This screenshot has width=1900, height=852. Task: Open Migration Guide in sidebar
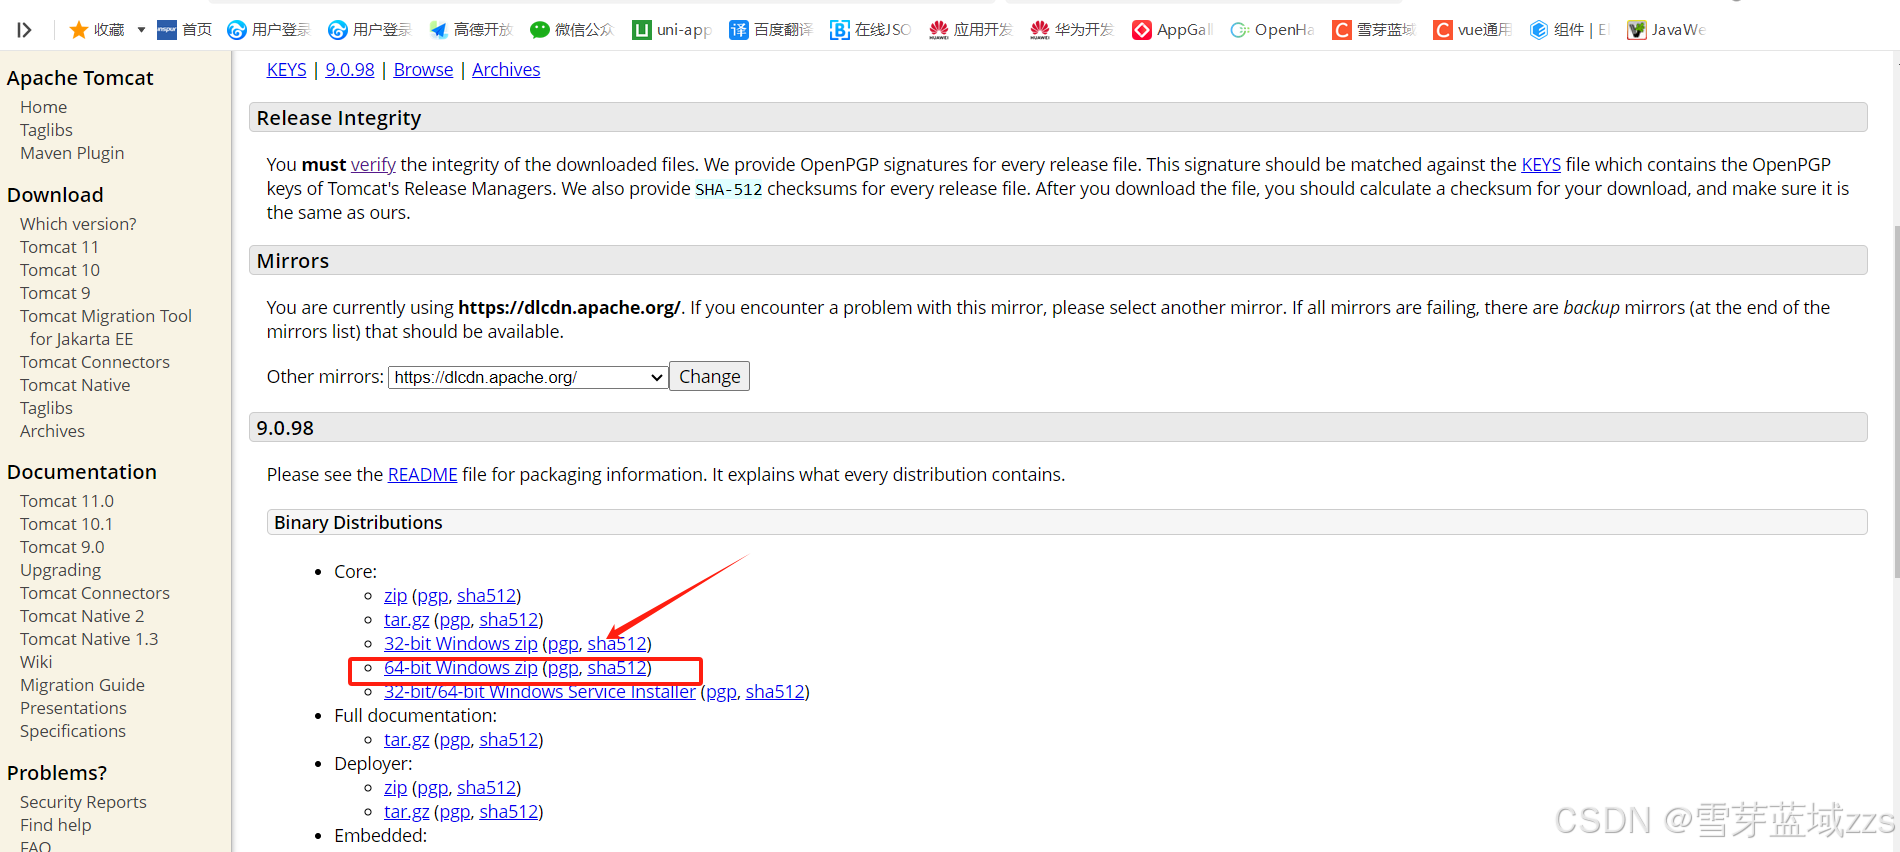(82, 685)
